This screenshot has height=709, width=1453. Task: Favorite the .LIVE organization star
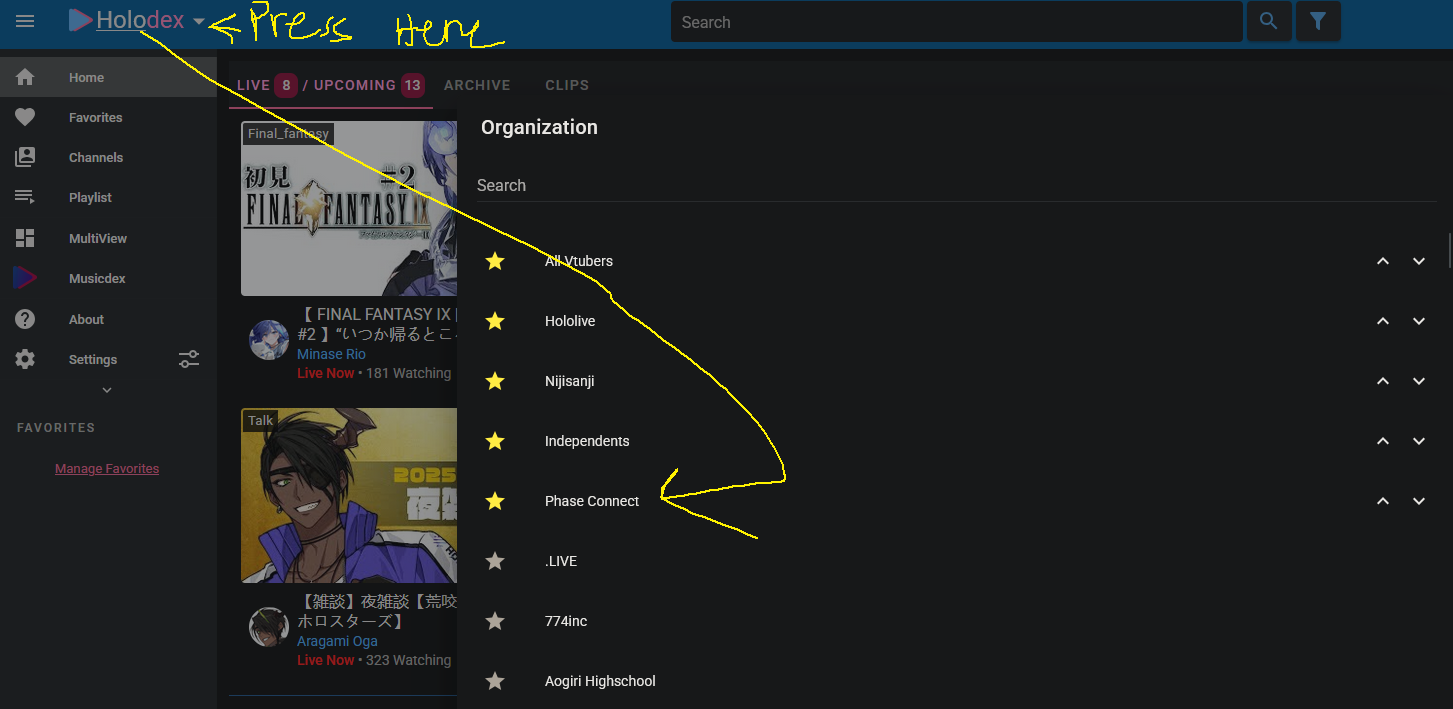click(495, 561)
